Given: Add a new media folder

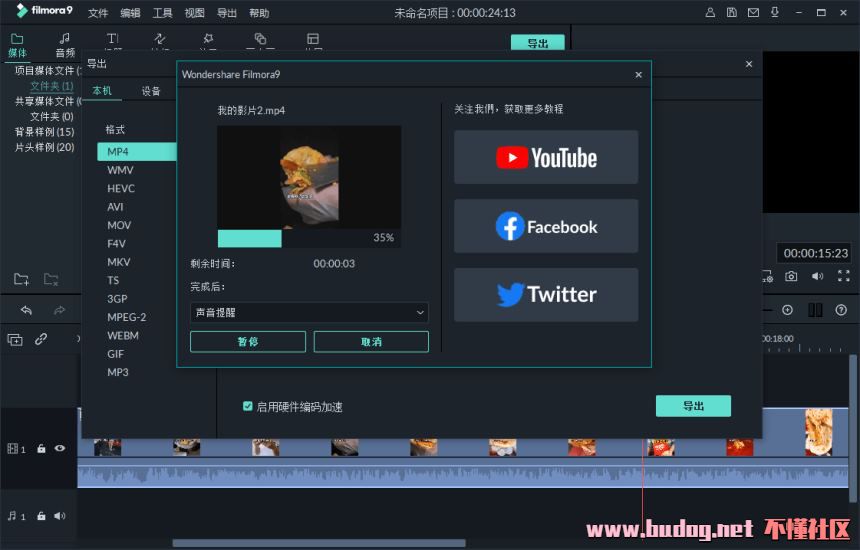Looking at the screenshot, I should (21, 279).
